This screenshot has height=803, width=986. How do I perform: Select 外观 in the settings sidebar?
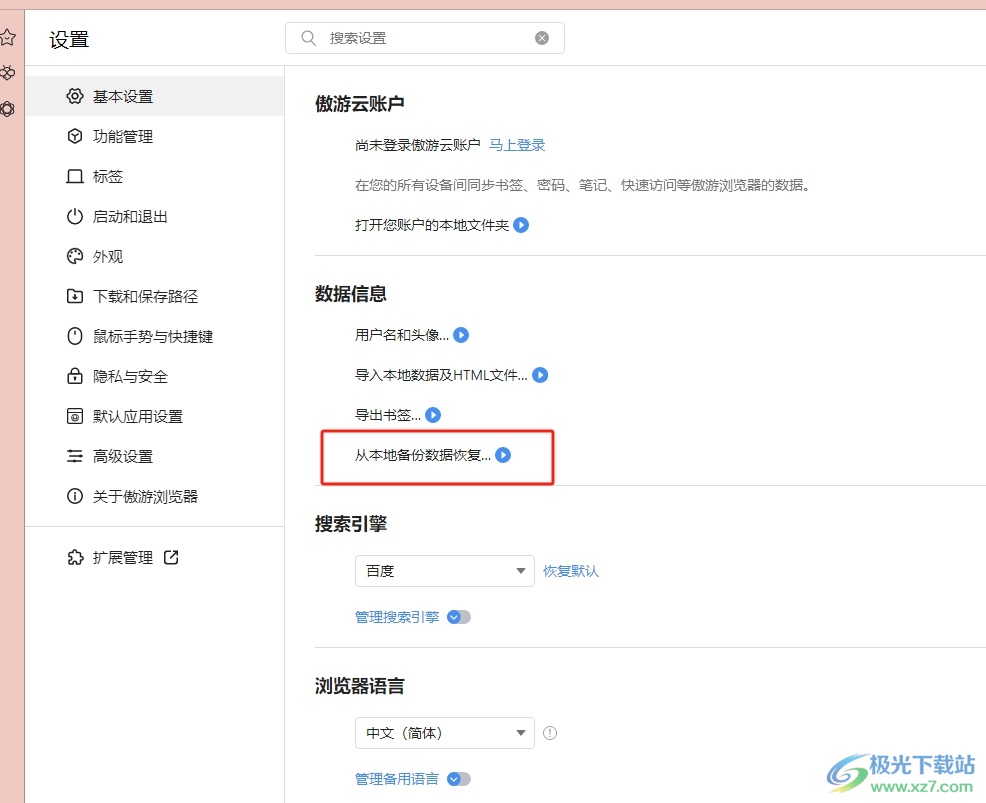155,257
